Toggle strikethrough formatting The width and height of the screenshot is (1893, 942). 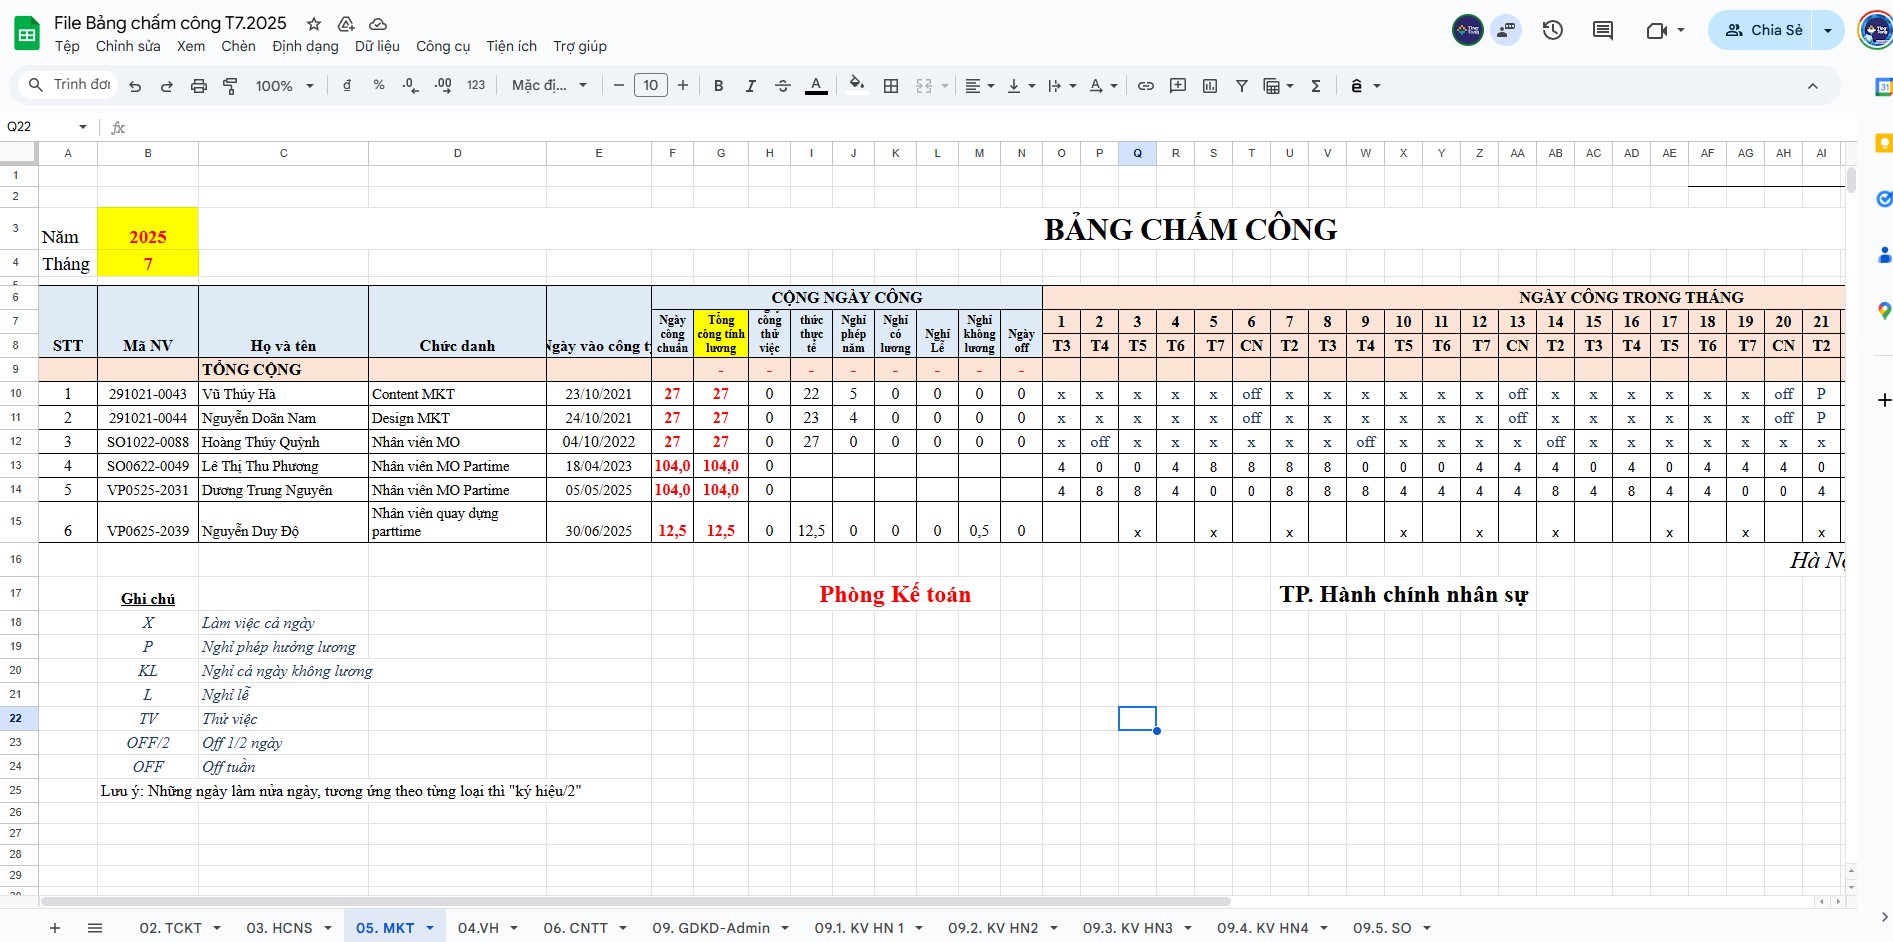pos(783,86)
